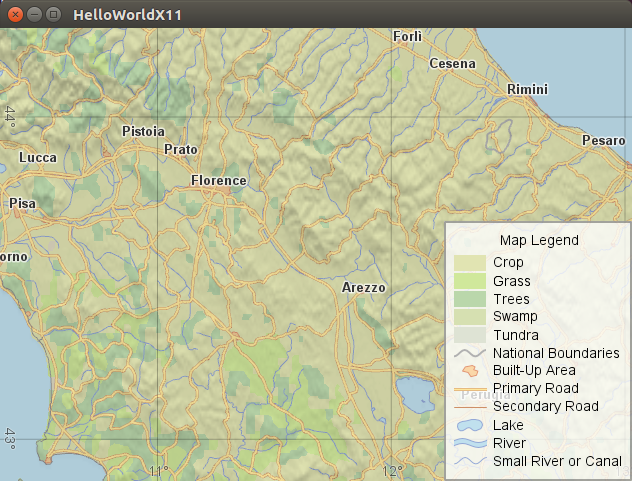Click the Tundra legend swatch
The image size is (632, 481).
pyautogui.click(x=469, y=335)
